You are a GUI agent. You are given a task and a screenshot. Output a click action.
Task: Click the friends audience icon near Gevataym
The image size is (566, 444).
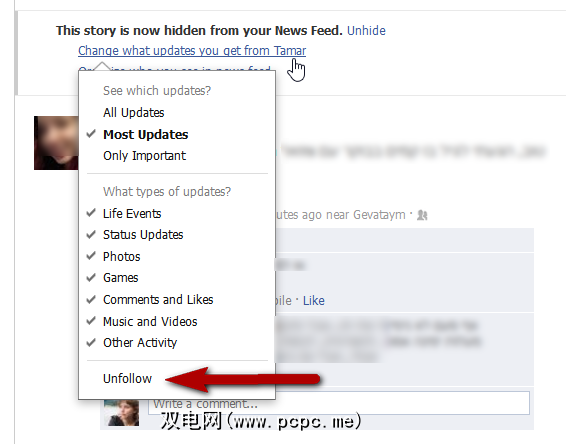coord(422,215)
